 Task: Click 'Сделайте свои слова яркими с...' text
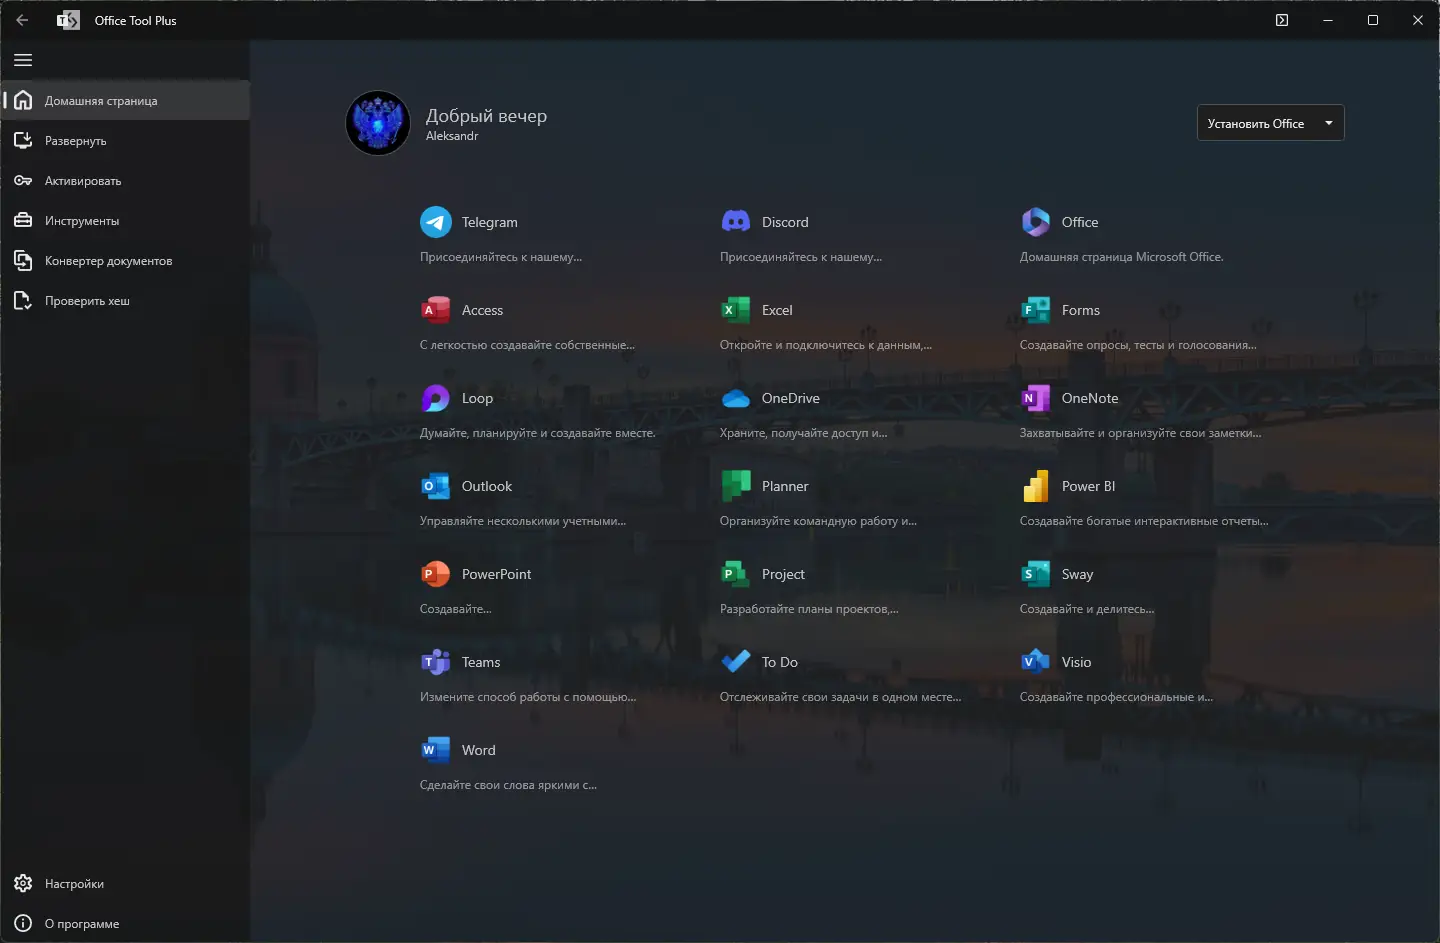508,785
